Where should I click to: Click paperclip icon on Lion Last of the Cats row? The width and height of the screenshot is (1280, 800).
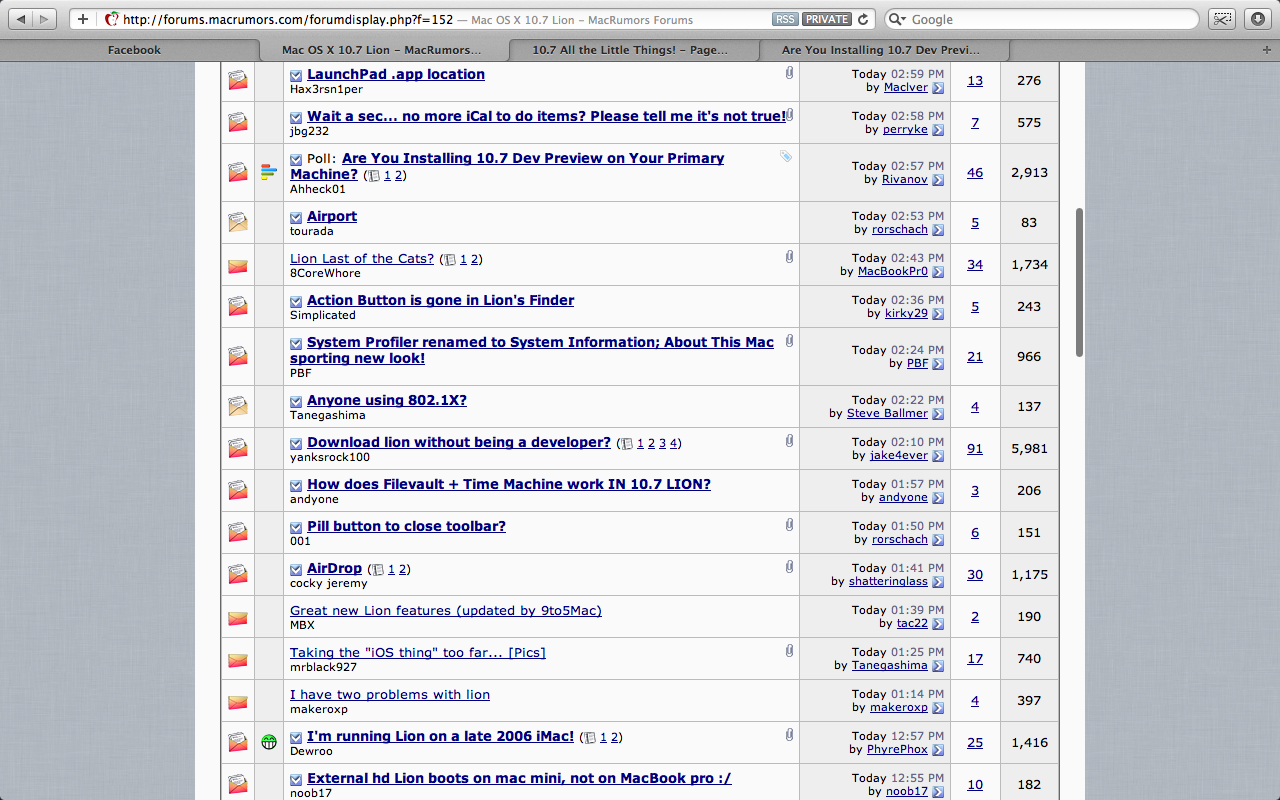tap(789, 257)
